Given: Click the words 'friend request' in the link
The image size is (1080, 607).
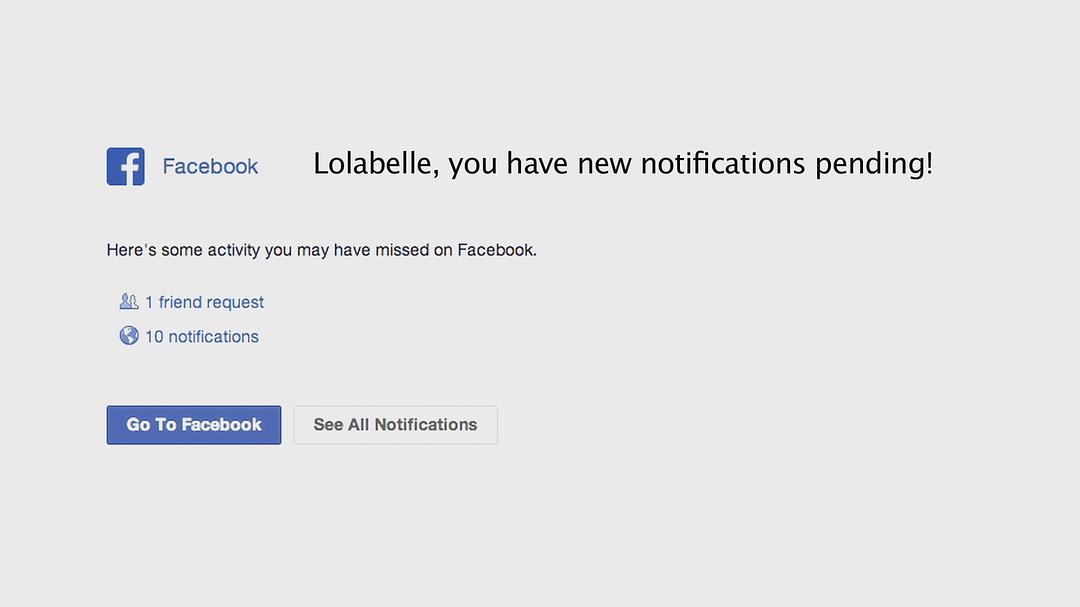Looking at the screenshot, I should point(211,302).
